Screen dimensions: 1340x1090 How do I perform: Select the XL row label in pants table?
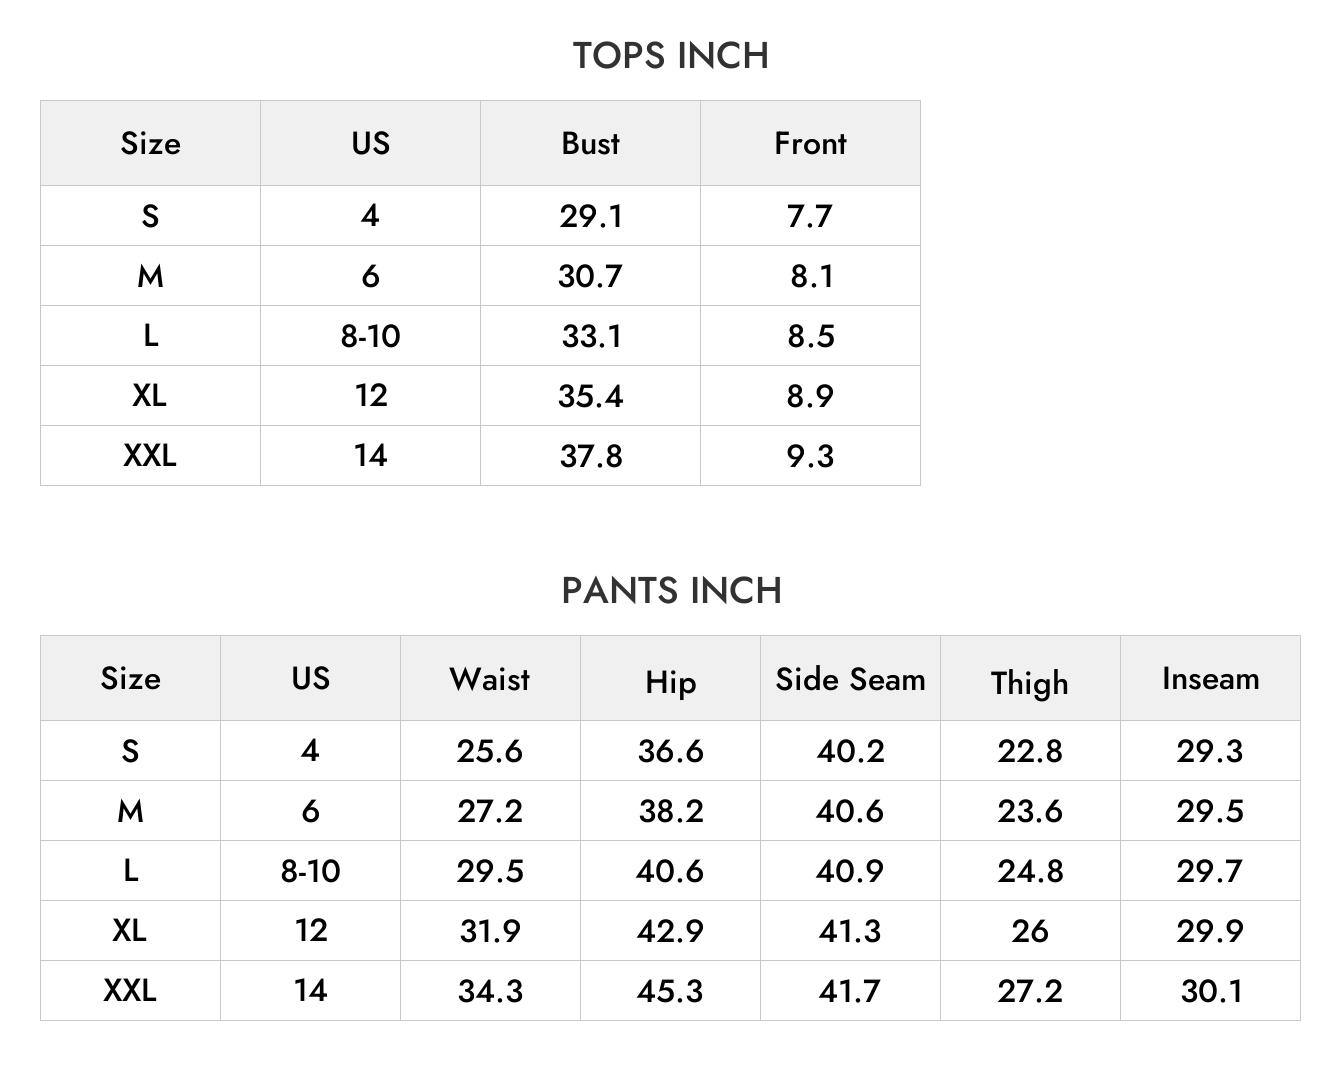tap(130, 931)
